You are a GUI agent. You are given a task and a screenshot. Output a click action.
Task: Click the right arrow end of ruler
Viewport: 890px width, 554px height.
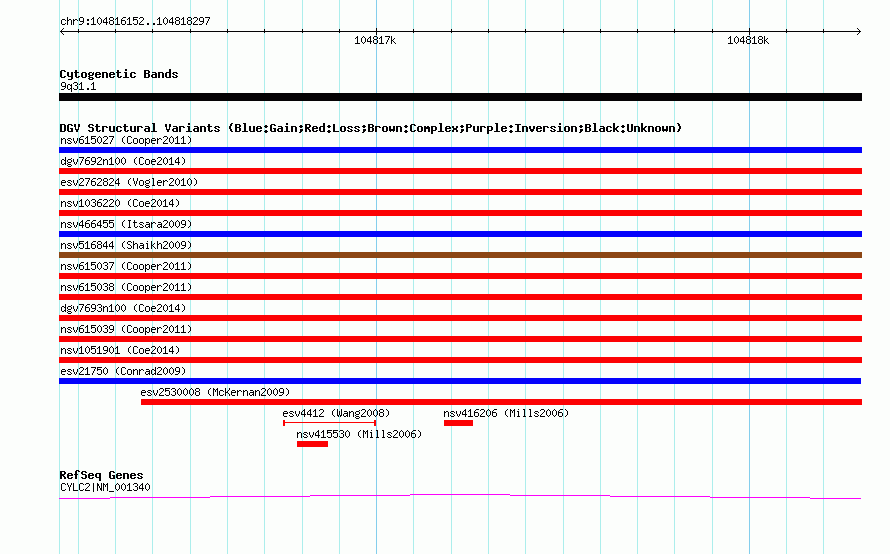859,31
